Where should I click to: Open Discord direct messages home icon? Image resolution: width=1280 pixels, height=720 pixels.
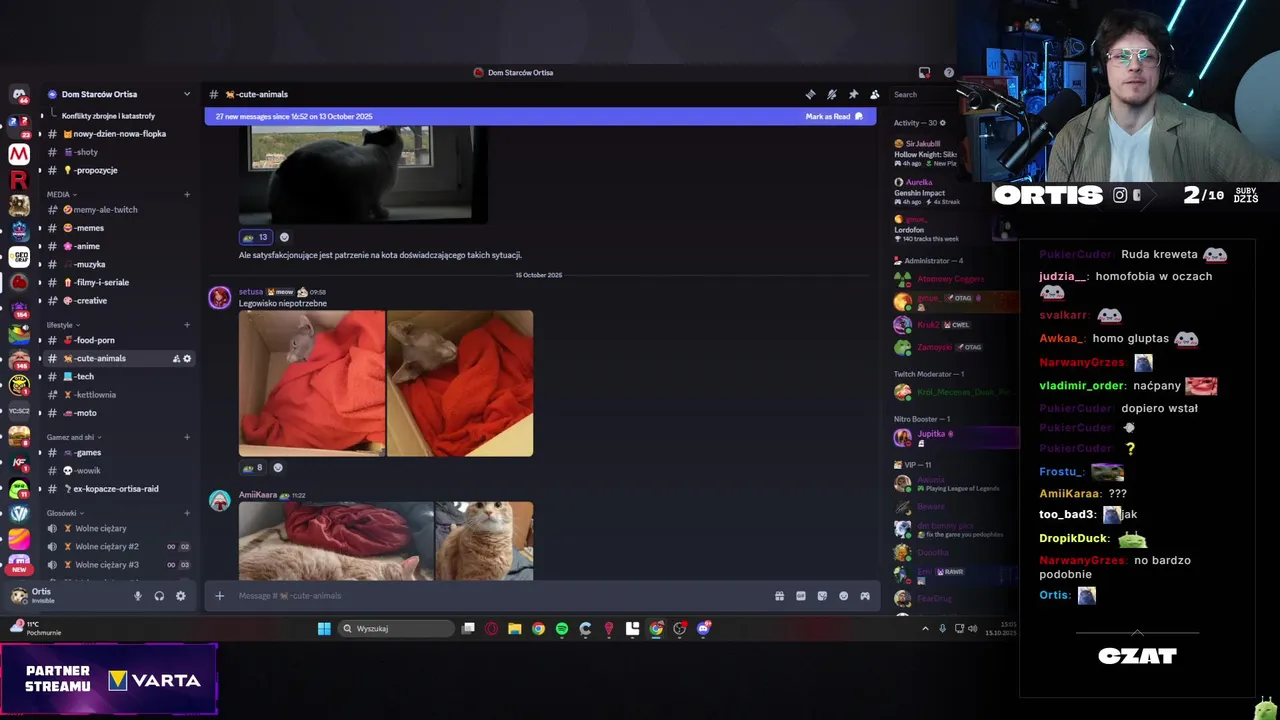click(19, 95)
